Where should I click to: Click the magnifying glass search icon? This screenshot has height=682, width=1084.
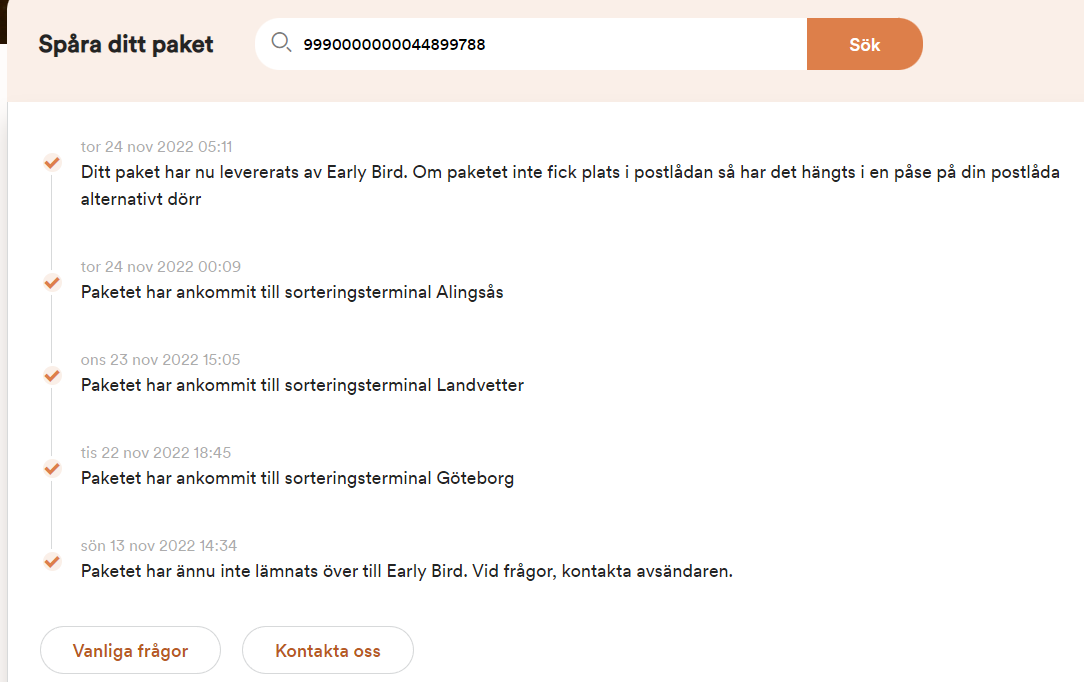click(281, 43)
